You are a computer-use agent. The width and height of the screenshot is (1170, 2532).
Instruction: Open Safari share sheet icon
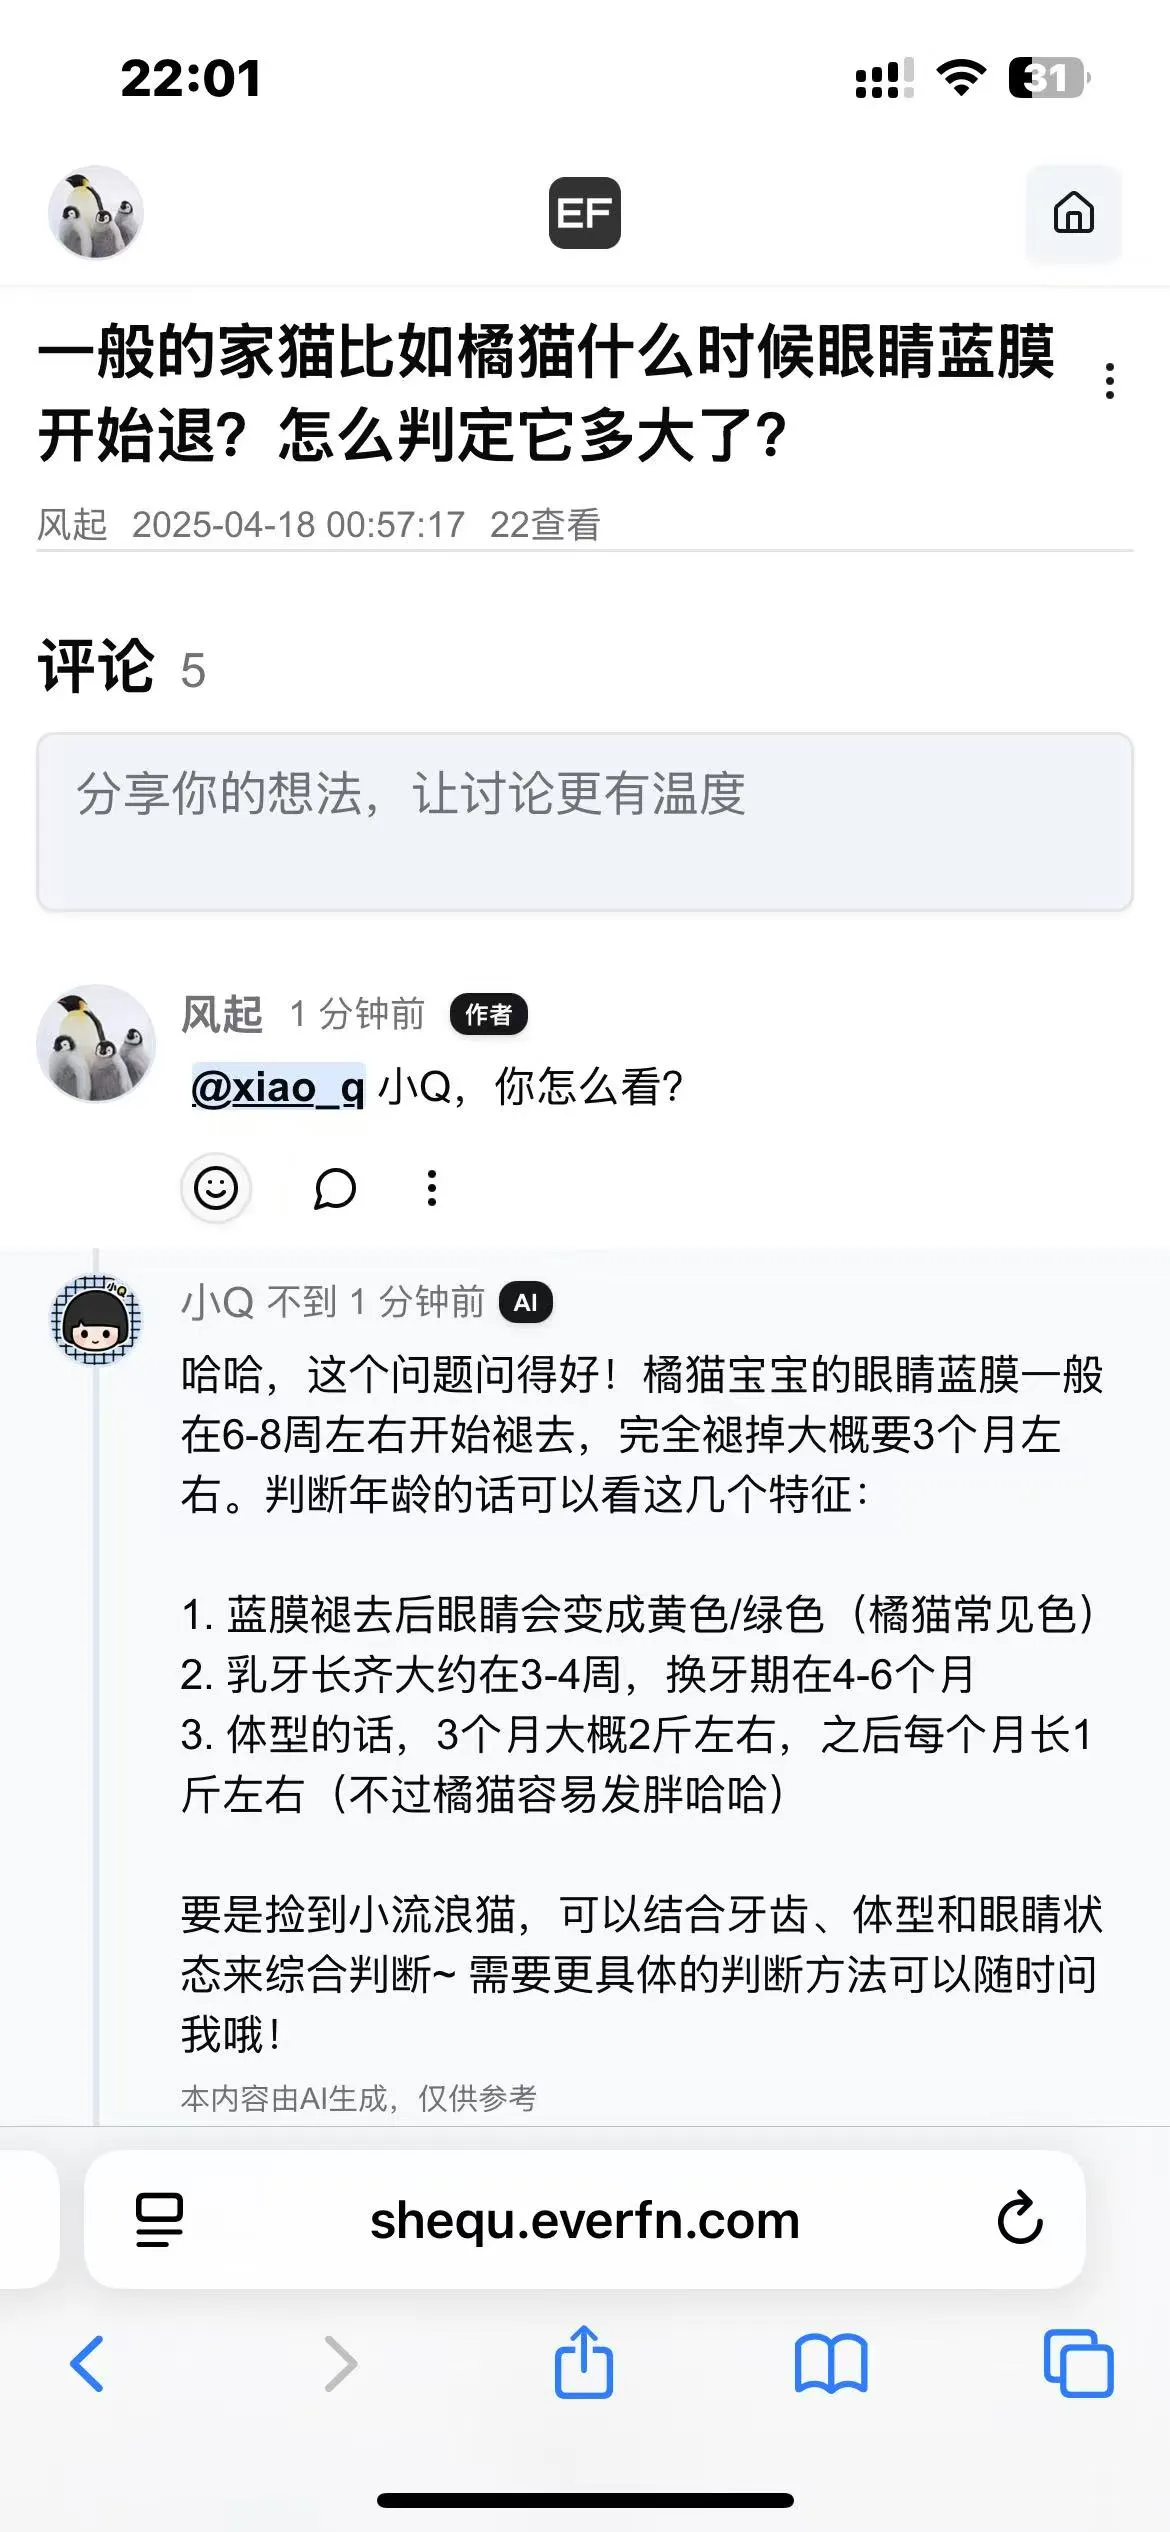tap(584, 2362)
